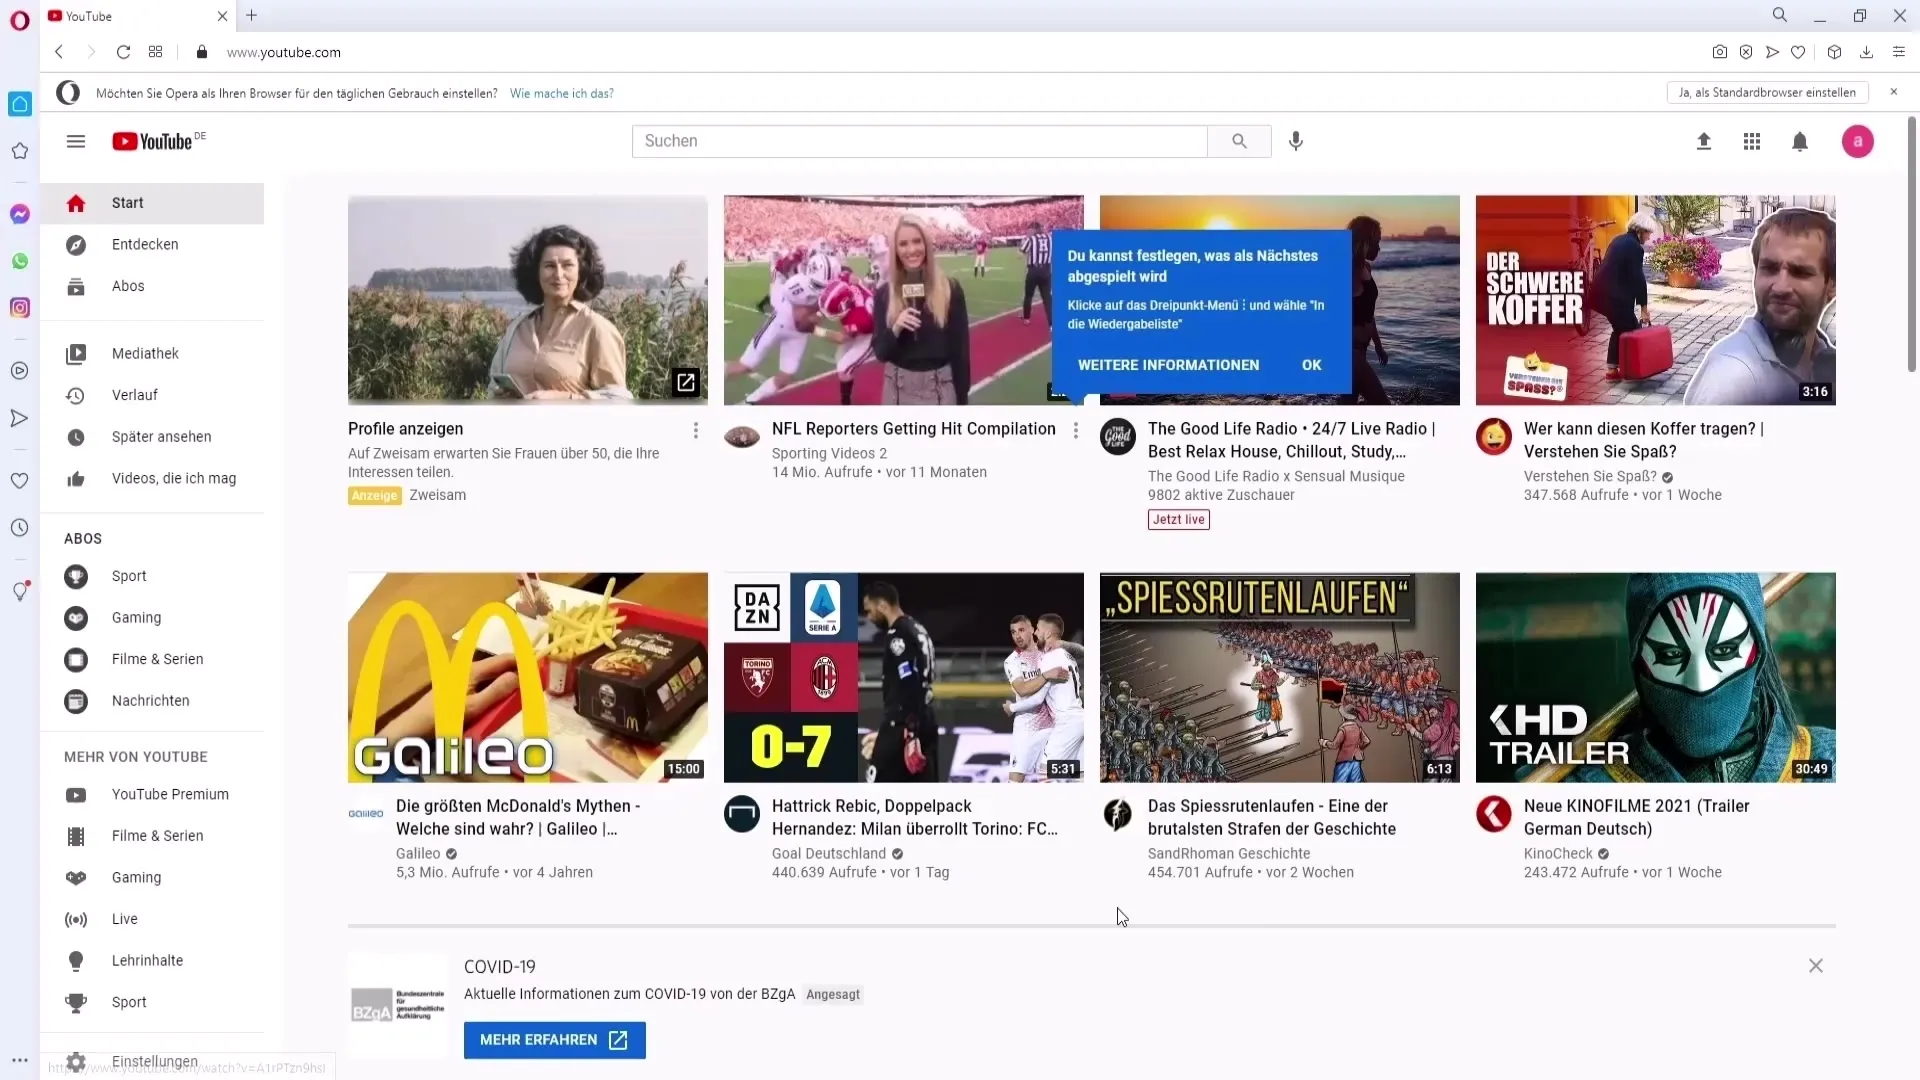Click the YouTube apps grid icon
The image size is (1920, 1080).
coord(1751,141)
